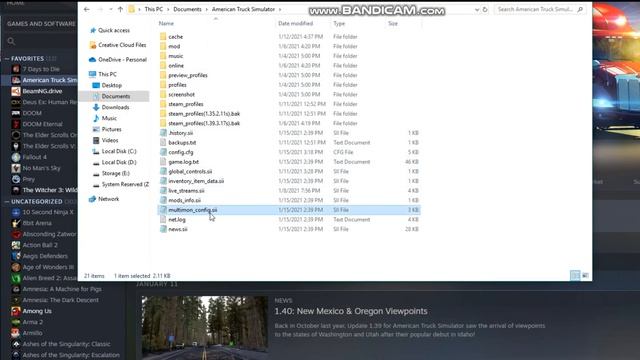Click the cache folder icon

[x=163, y=37]
